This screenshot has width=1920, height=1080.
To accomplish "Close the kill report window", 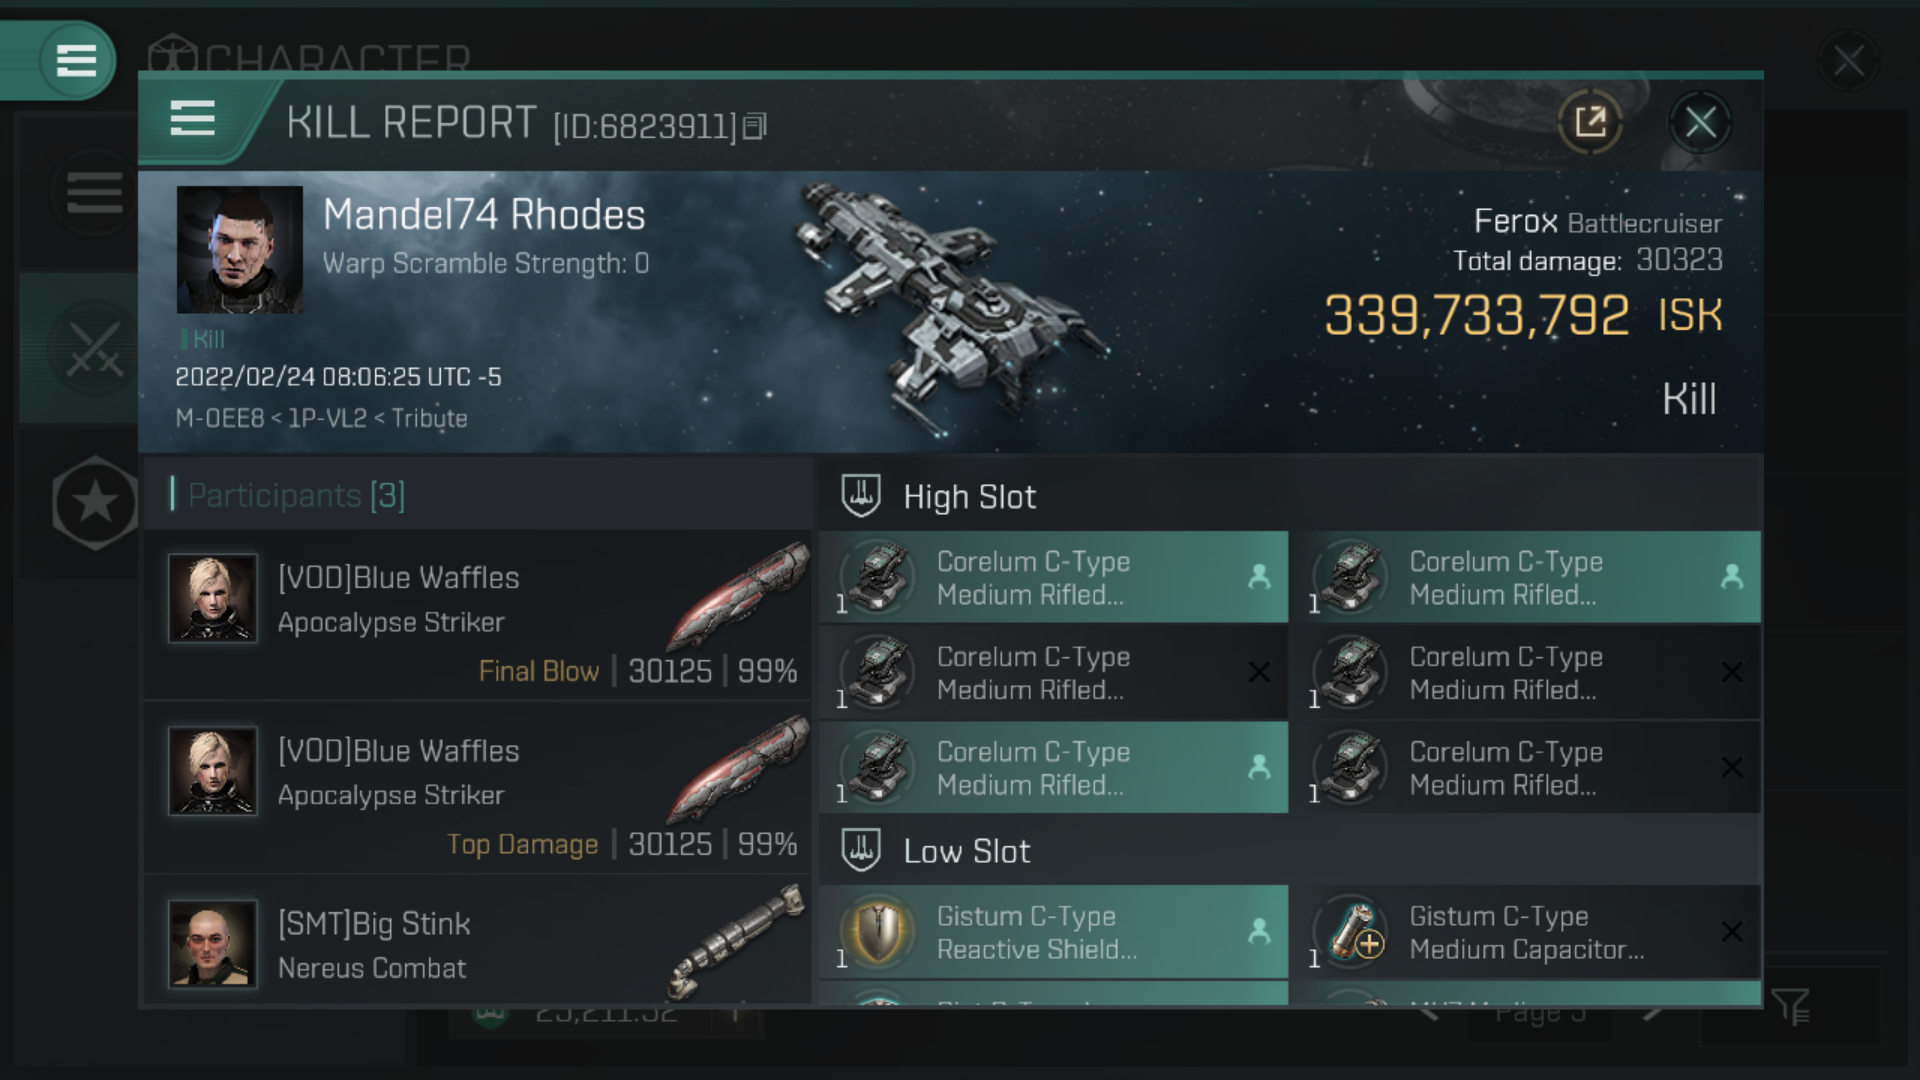I will [x=1700, y=122].
